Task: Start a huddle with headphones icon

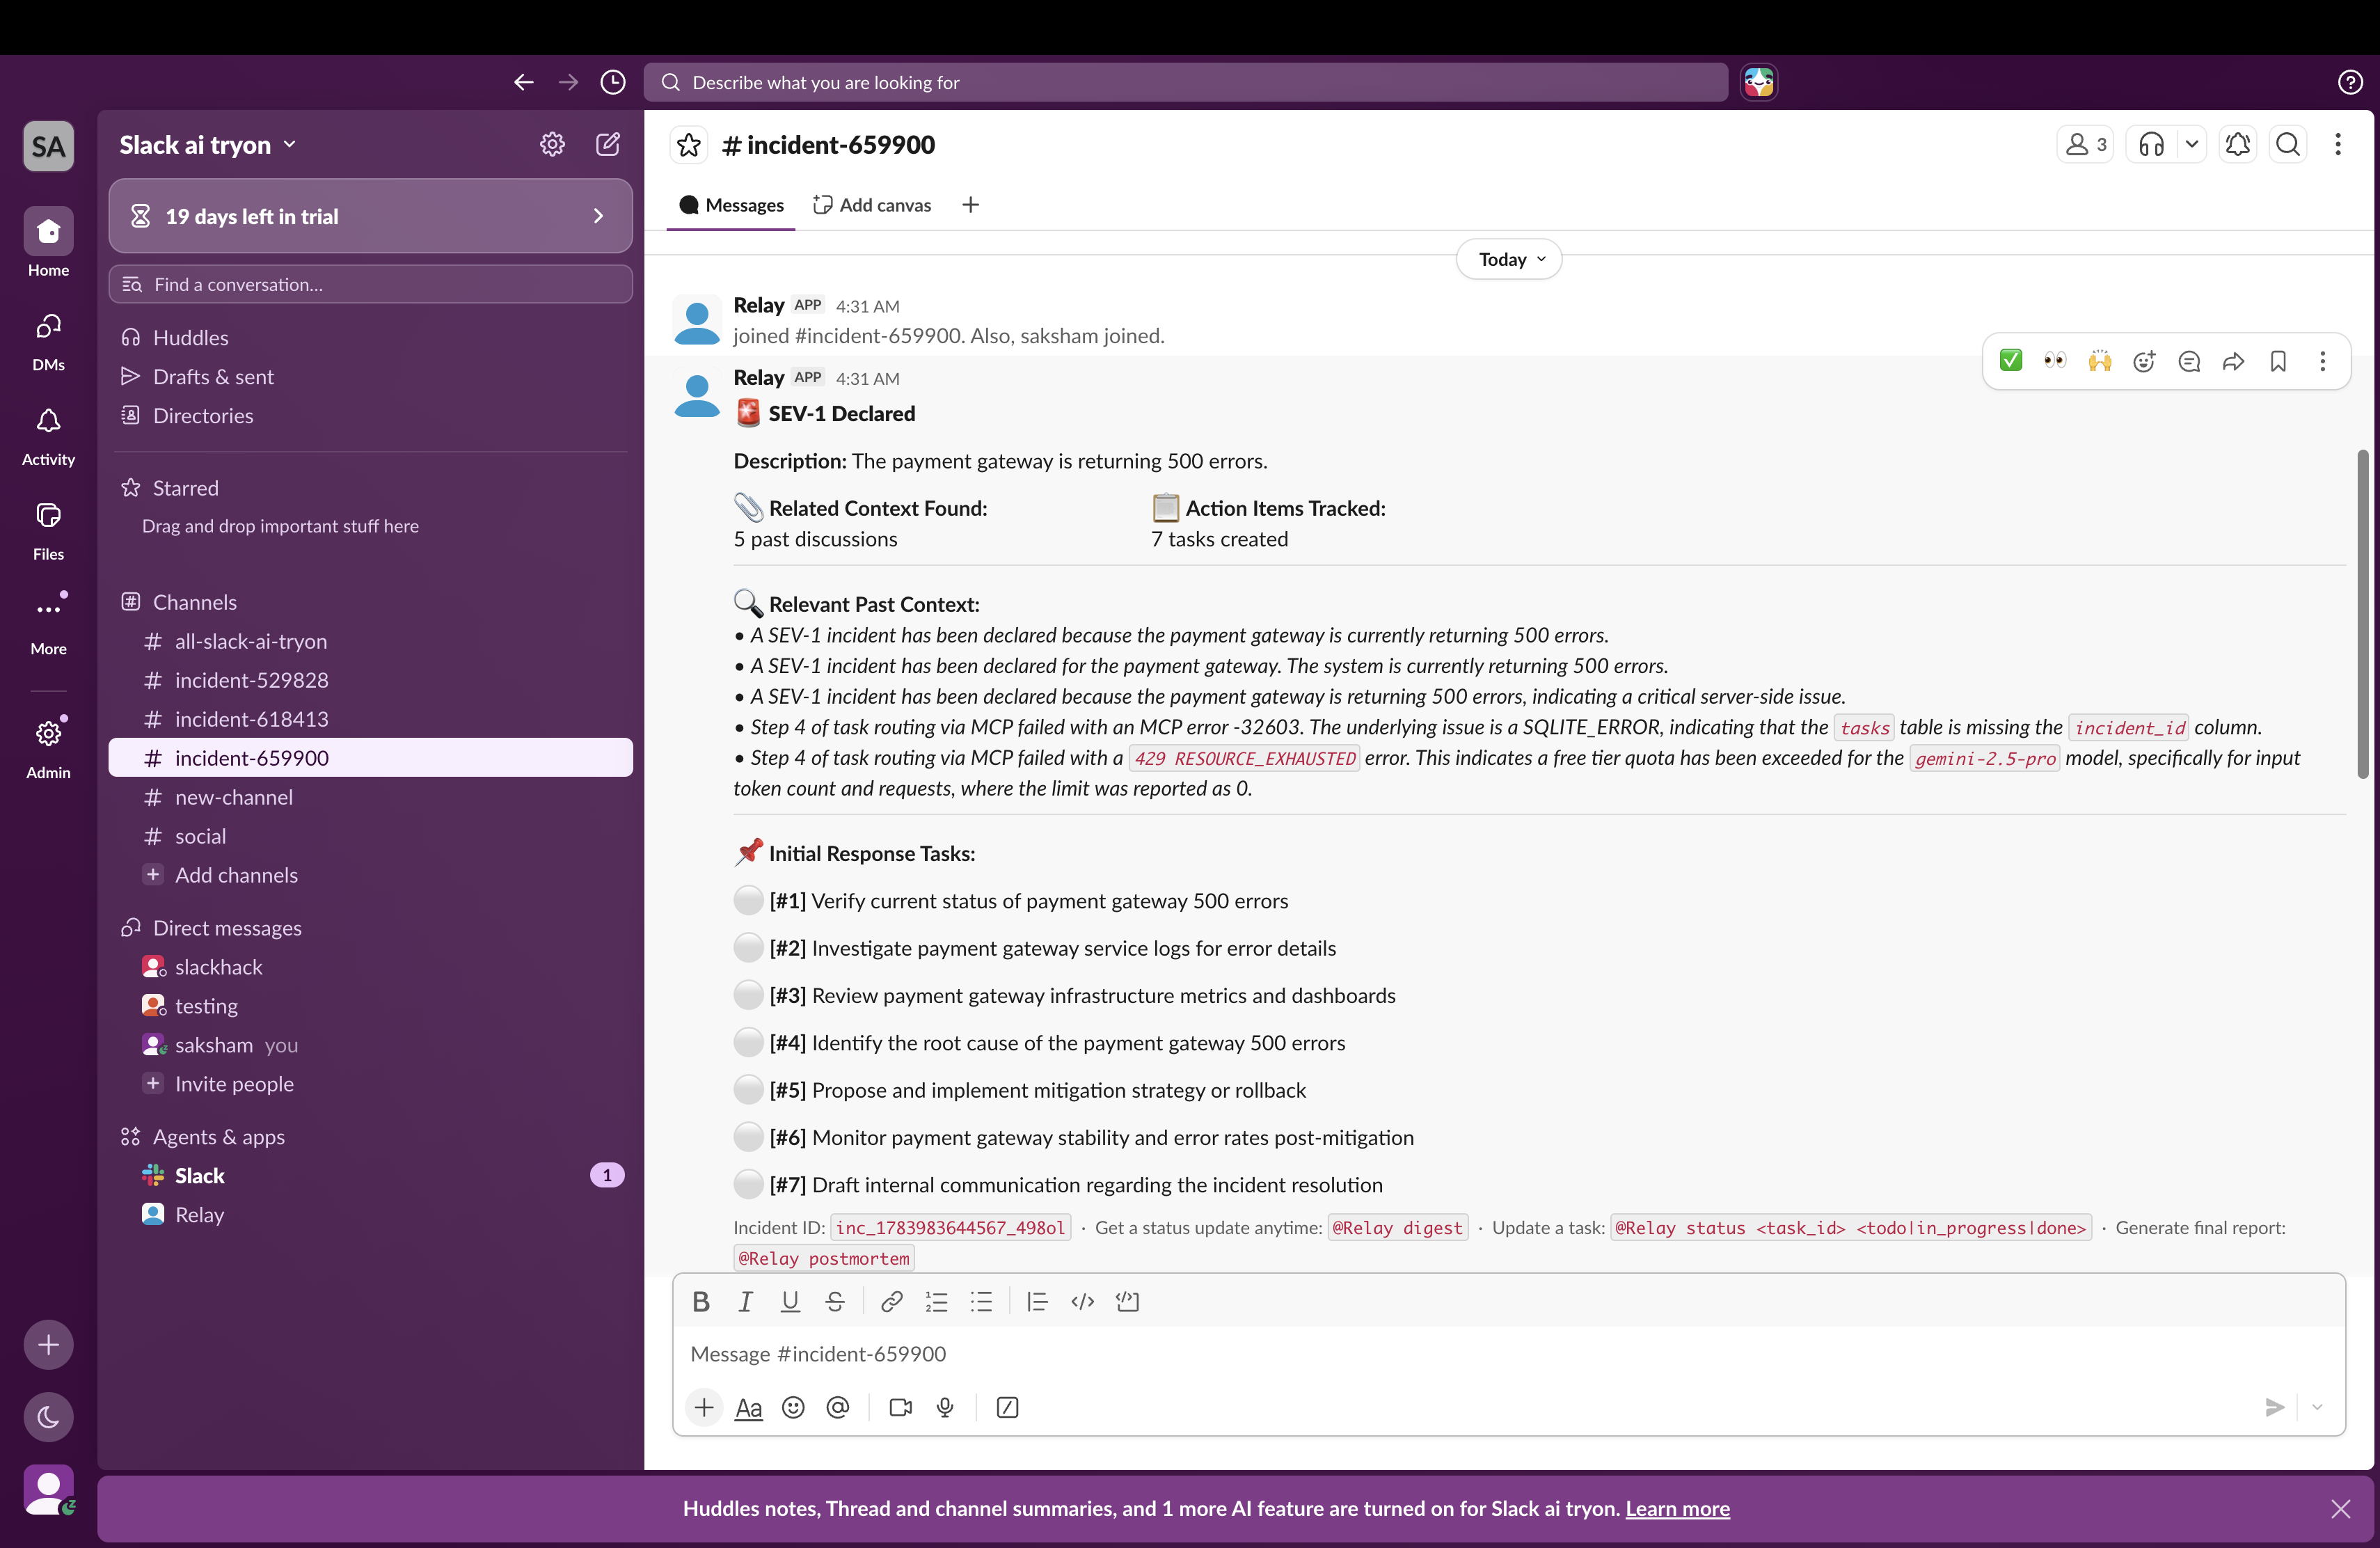Action: tap(2151, 145)
